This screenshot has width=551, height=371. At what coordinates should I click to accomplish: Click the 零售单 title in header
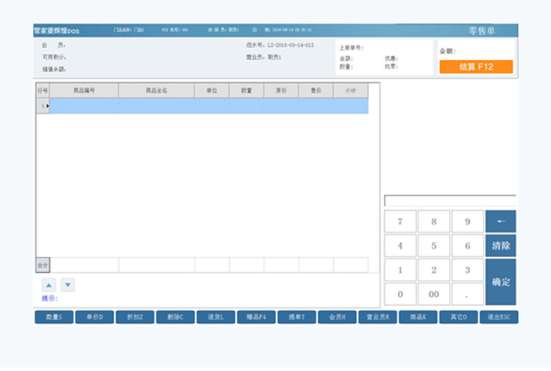pos(482,31)
